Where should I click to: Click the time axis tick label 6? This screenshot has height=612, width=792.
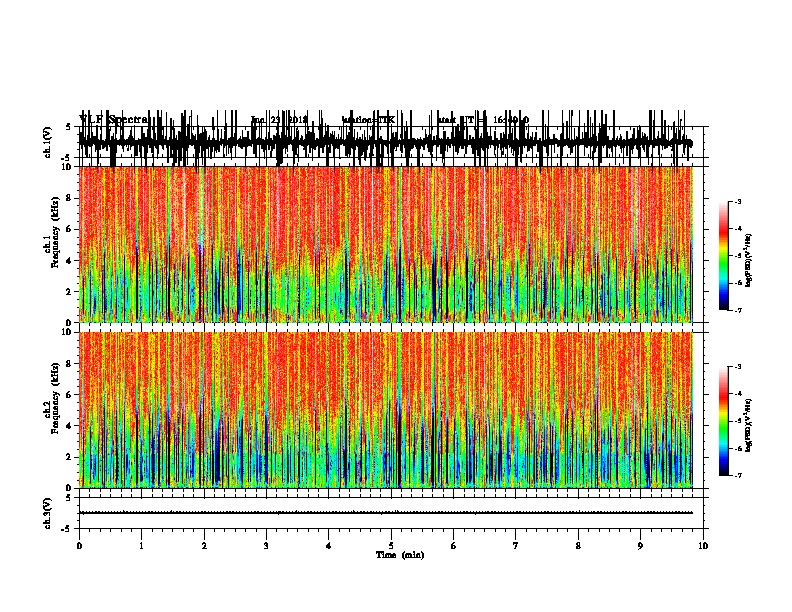tap(453, 546)
